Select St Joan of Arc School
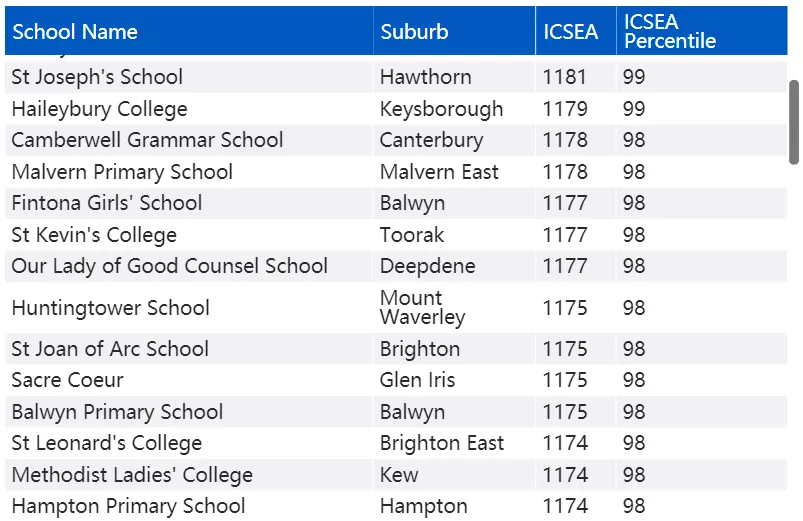 click(x=110, y=349)
